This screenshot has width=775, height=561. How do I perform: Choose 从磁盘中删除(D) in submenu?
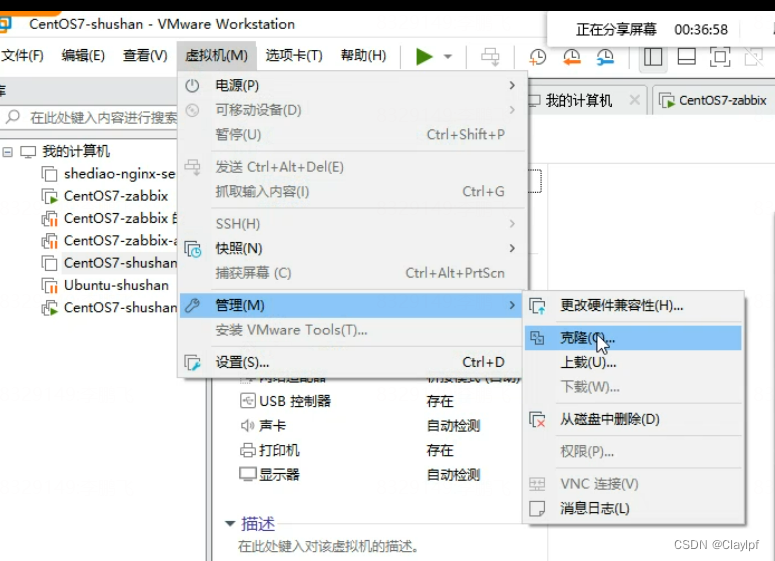634,420
